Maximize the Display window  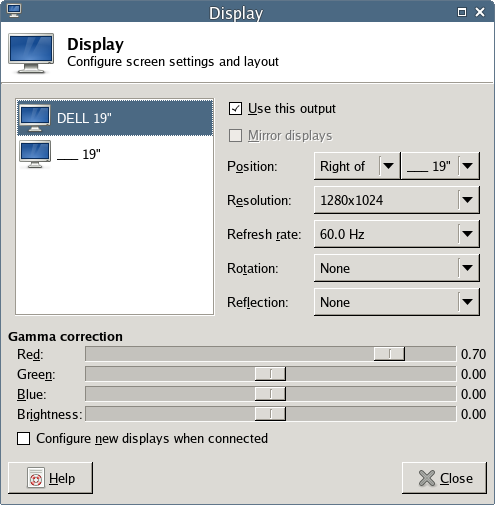click(x=462, y=12)
